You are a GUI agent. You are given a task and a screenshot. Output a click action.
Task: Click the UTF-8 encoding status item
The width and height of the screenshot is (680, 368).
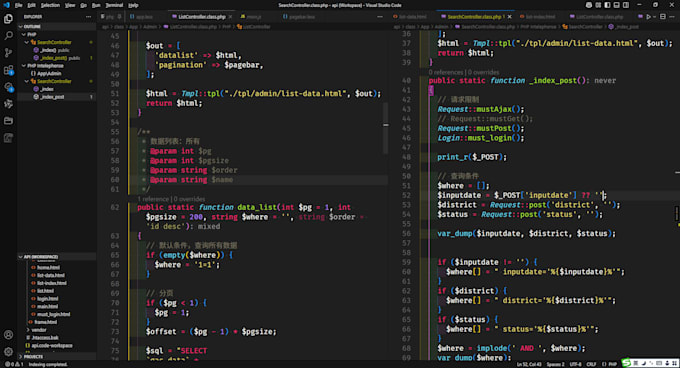575,365
